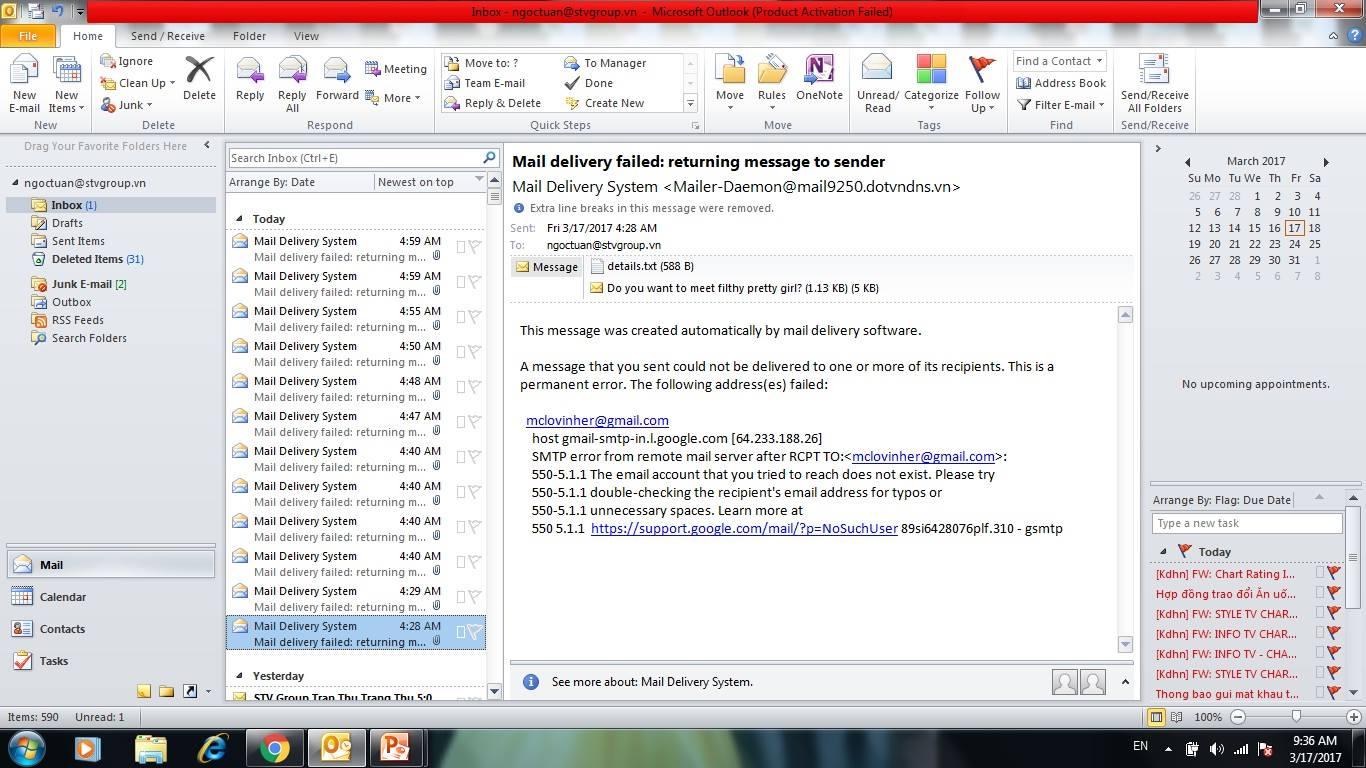The width and height of the screenshot is (1366, 768).
Task: Run the Team E-mail quick step
Action: point(485,83)
